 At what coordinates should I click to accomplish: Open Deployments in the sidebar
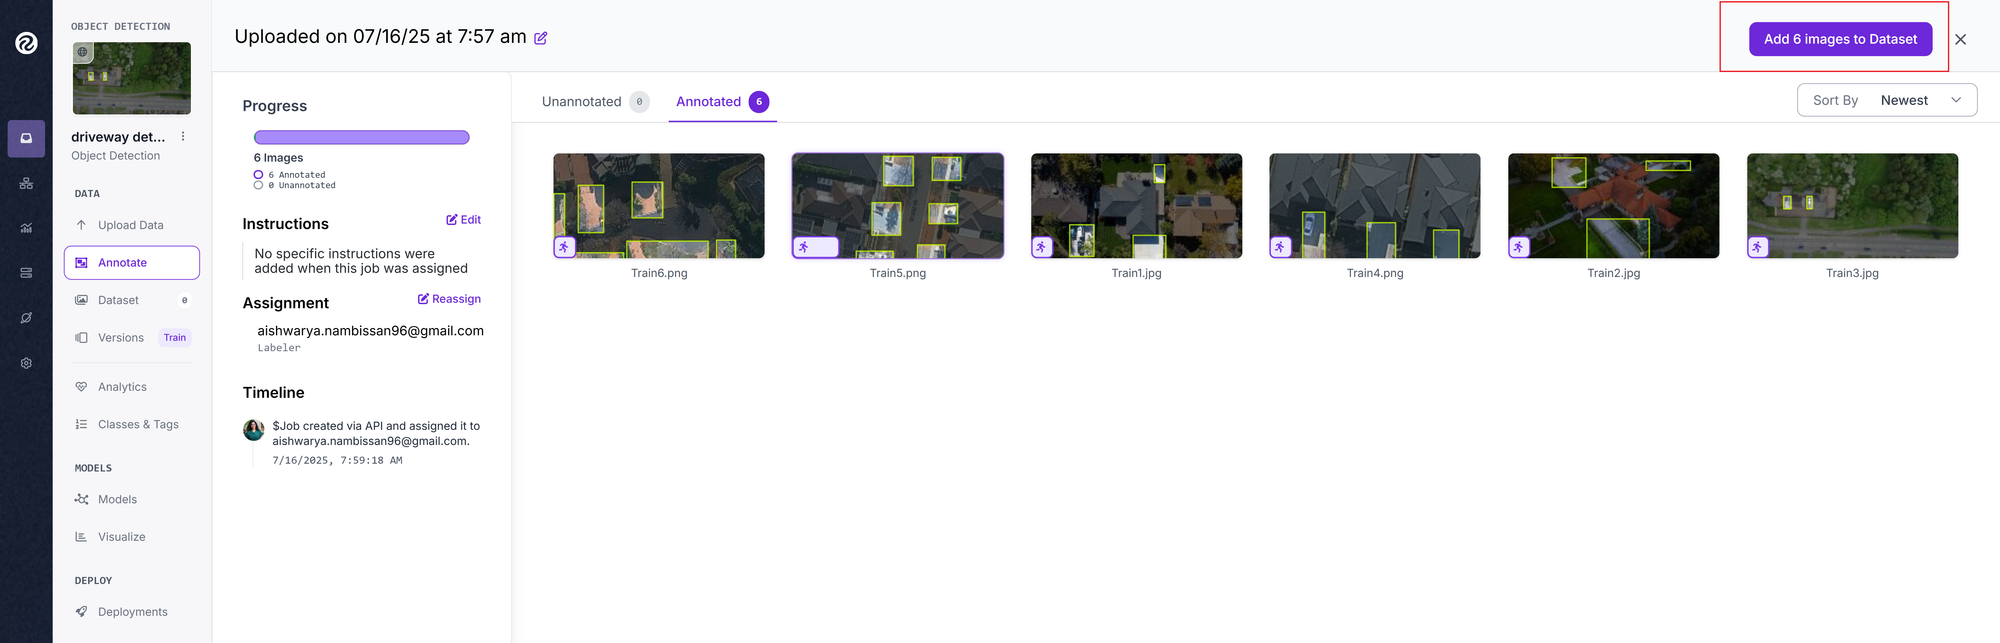(131, 612)
